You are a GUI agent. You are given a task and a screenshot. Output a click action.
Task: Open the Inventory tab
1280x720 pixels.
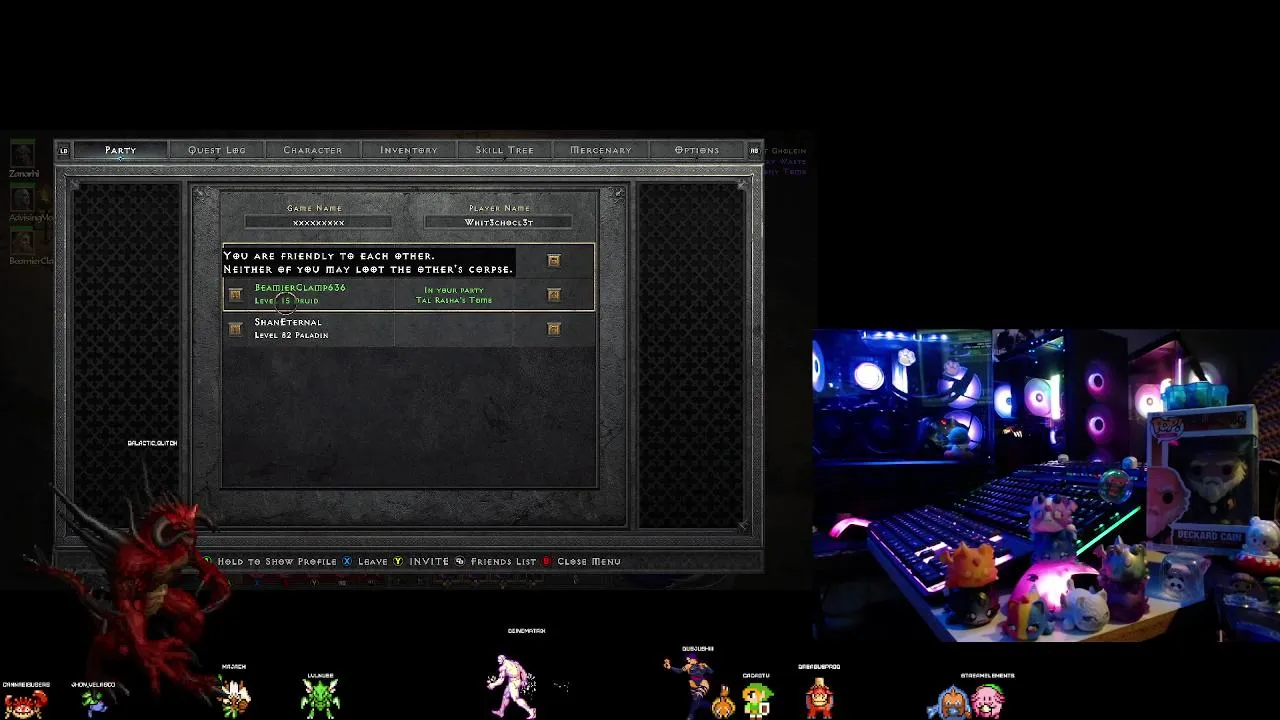tap(409, 150)
